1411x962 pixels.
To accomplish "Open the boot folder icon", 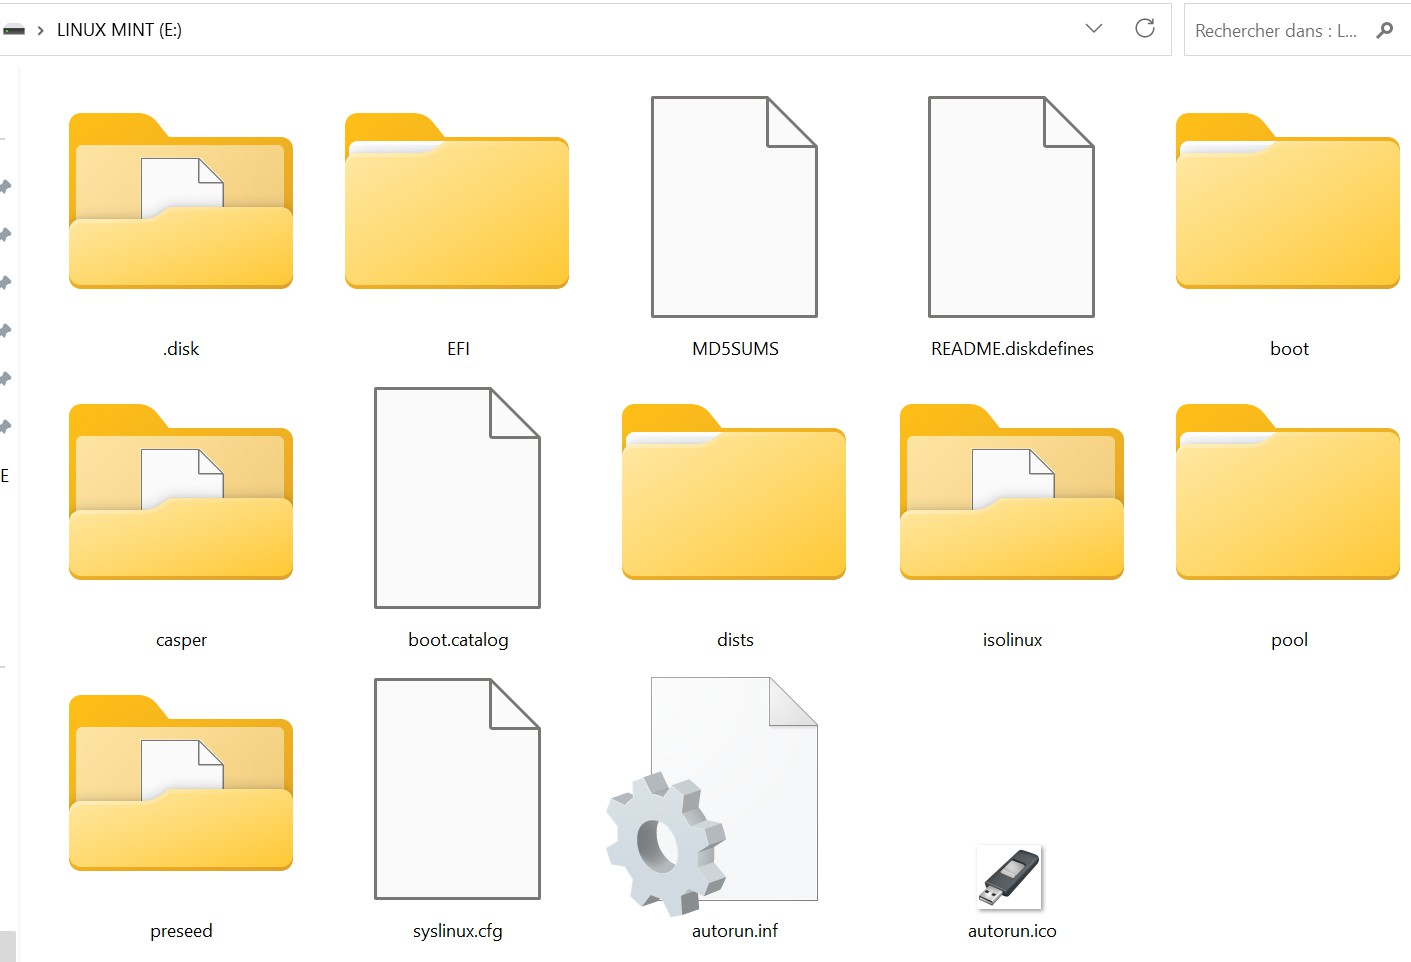I will (x=1288, y=201).
